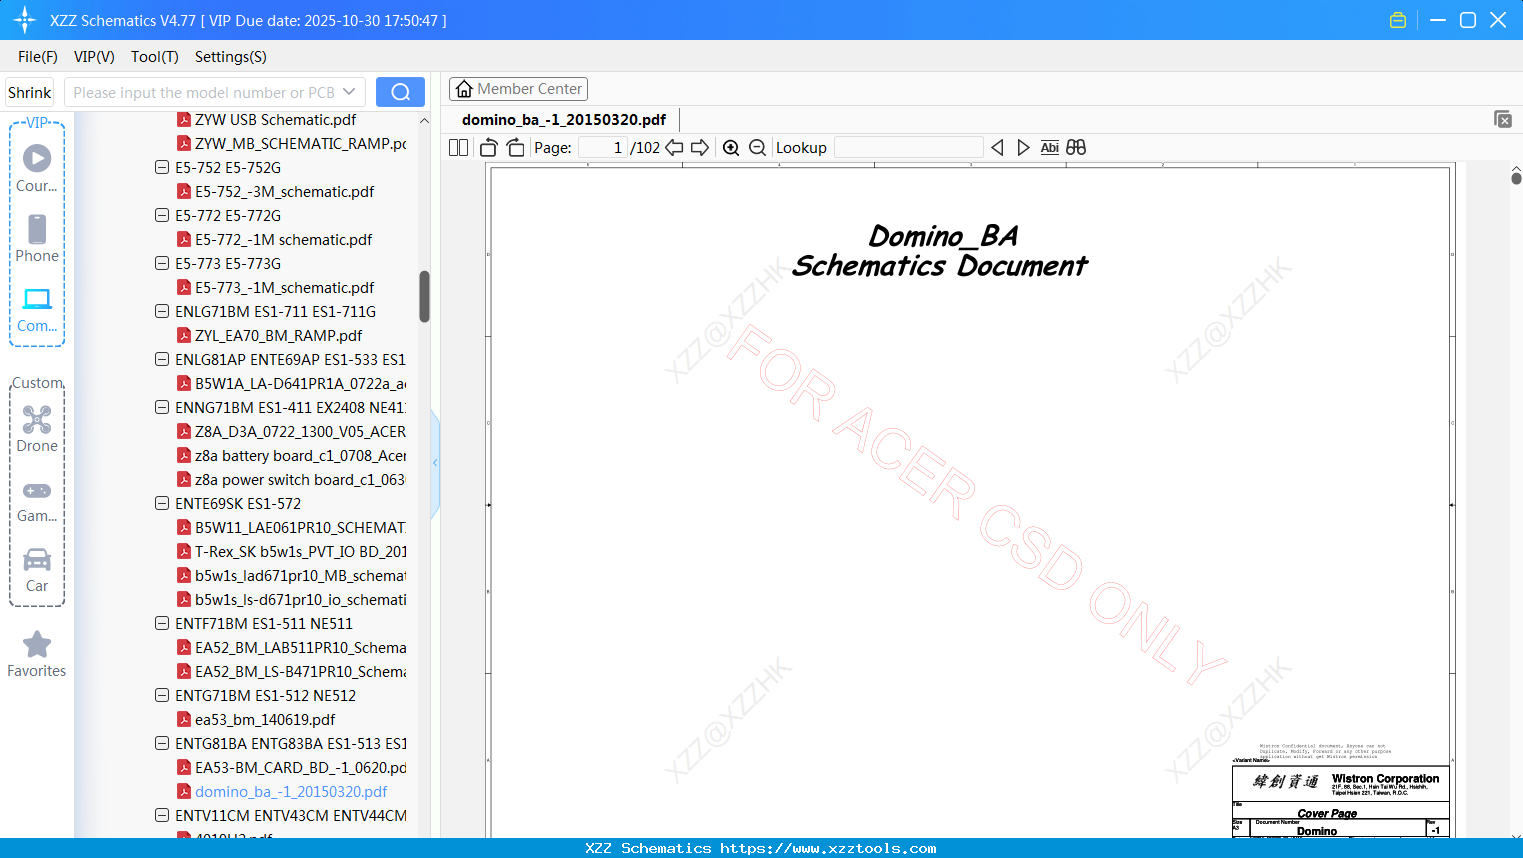
Task: Click the yellow VIP toolbox icon
Action: pyautogui.click(x=1398, y=20)
